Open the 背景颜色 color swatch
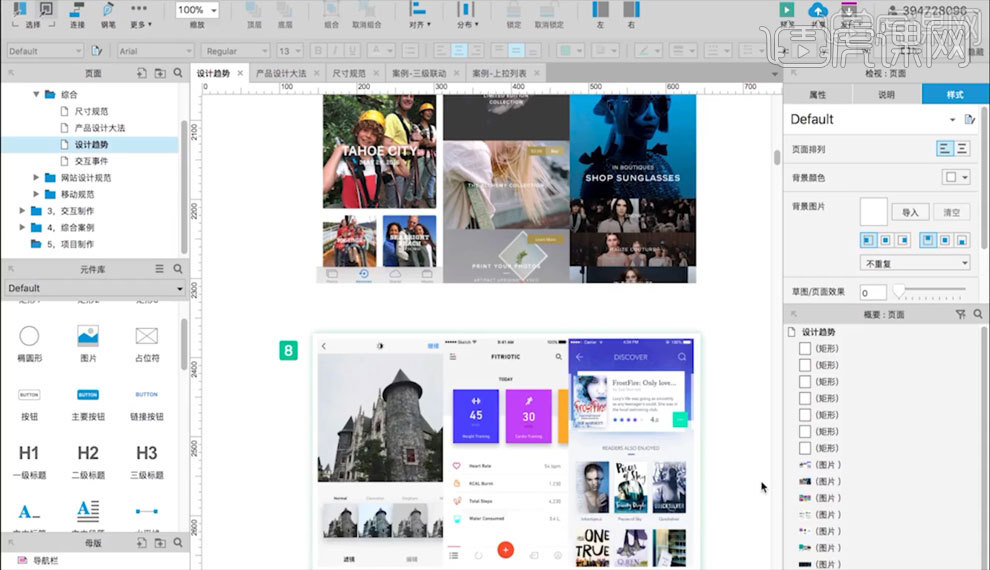The width and height of the screenshot is (990, 570). coord(955,177)
